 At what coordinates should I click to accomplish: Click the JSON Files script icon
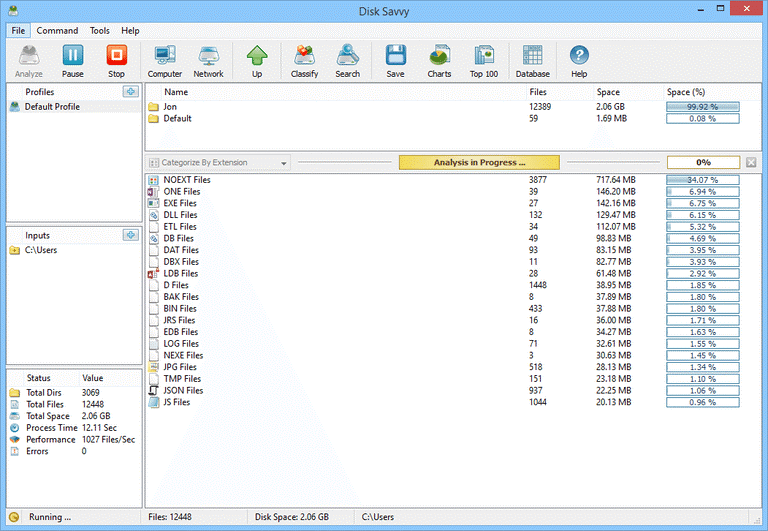coord(153,390)
